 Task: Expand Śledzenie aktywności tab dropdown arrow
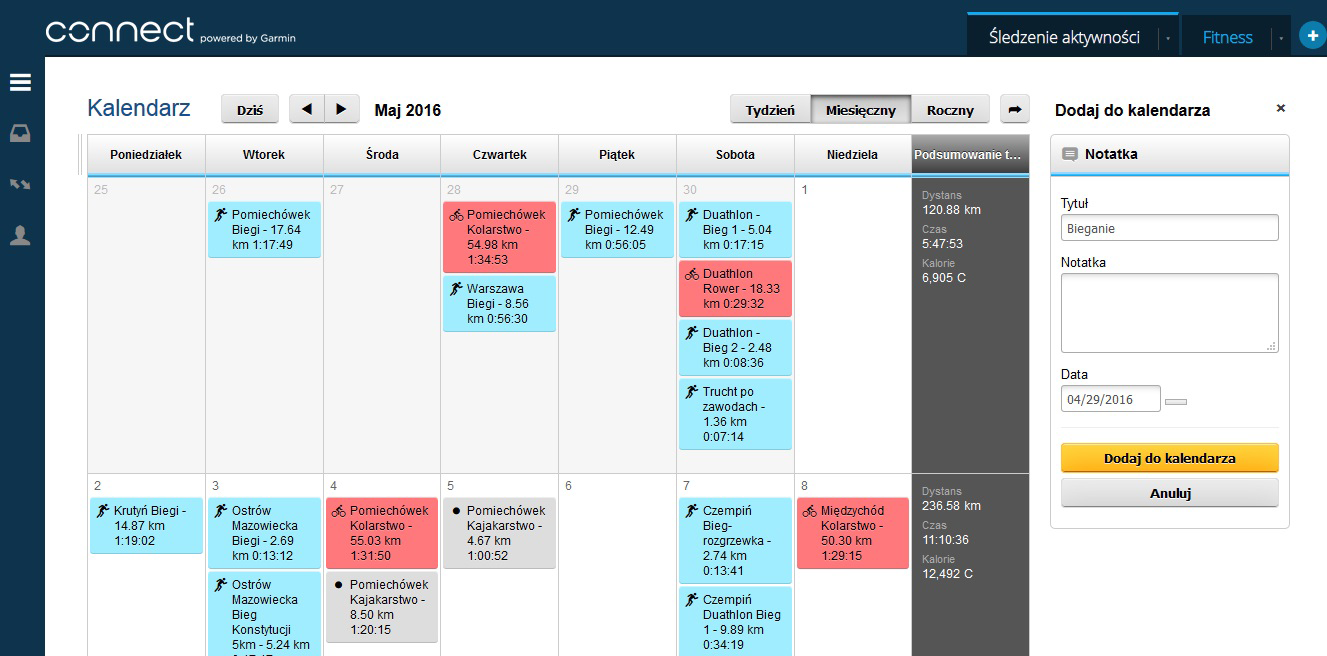[x=1168, y=38]
